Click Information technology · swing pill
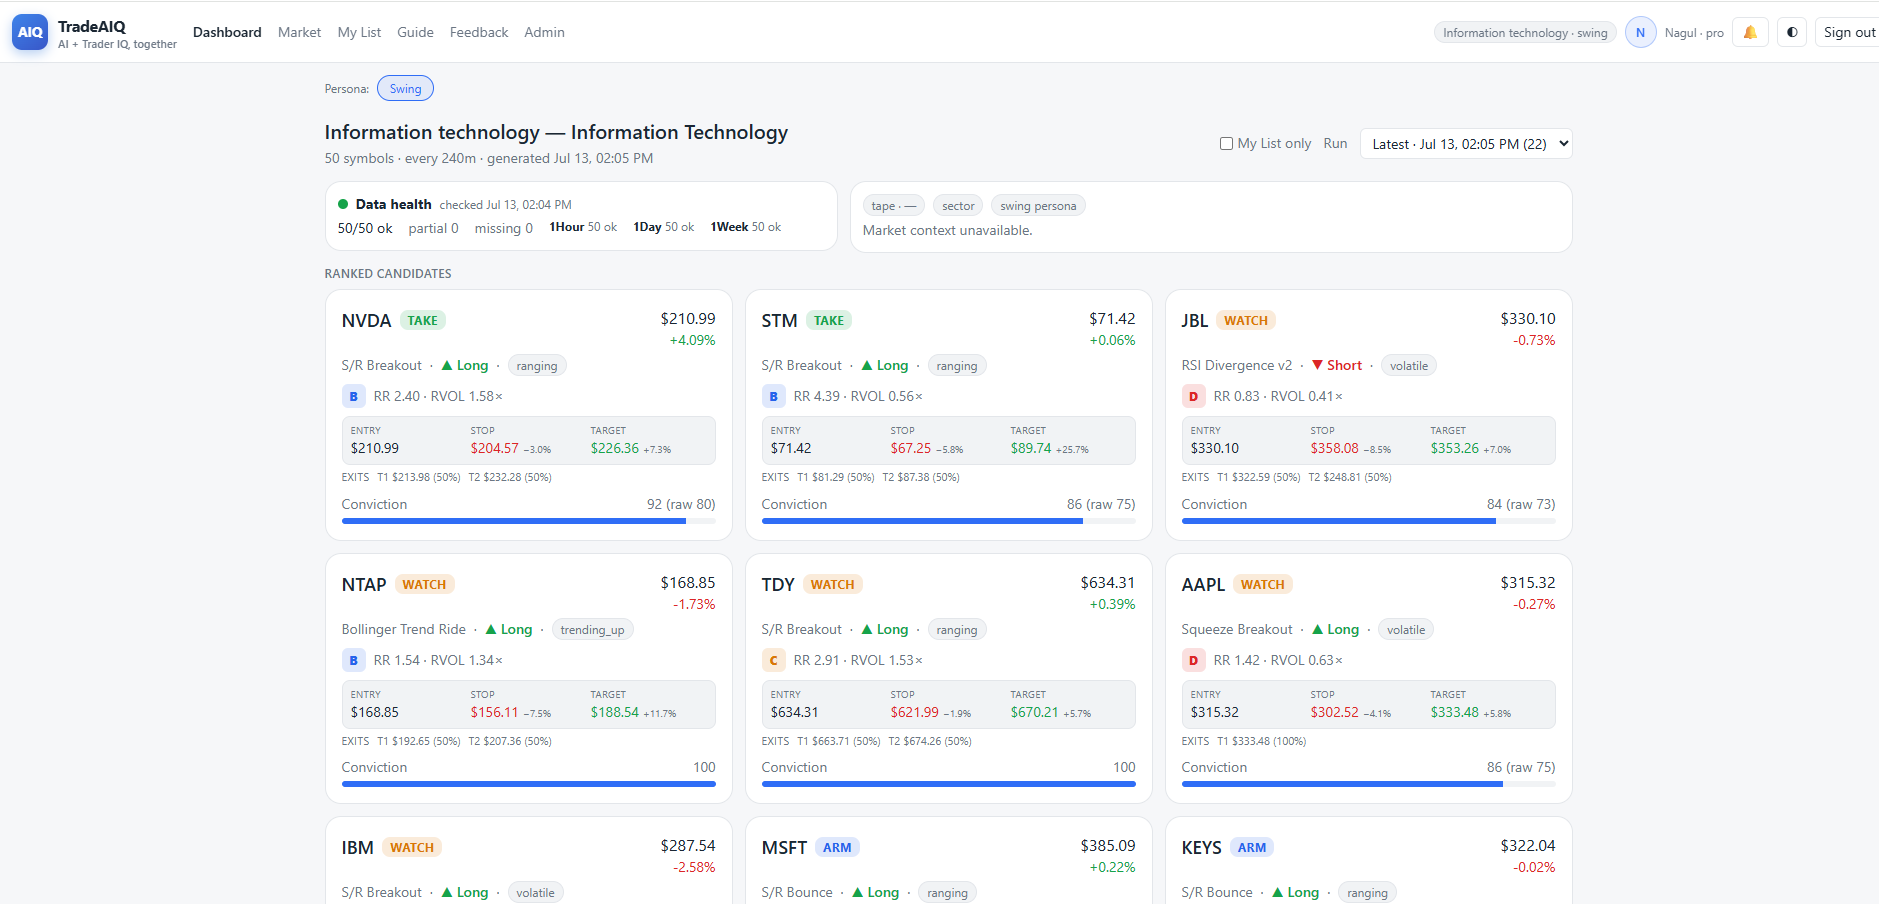The image size is (1879, 904). 1525,33
